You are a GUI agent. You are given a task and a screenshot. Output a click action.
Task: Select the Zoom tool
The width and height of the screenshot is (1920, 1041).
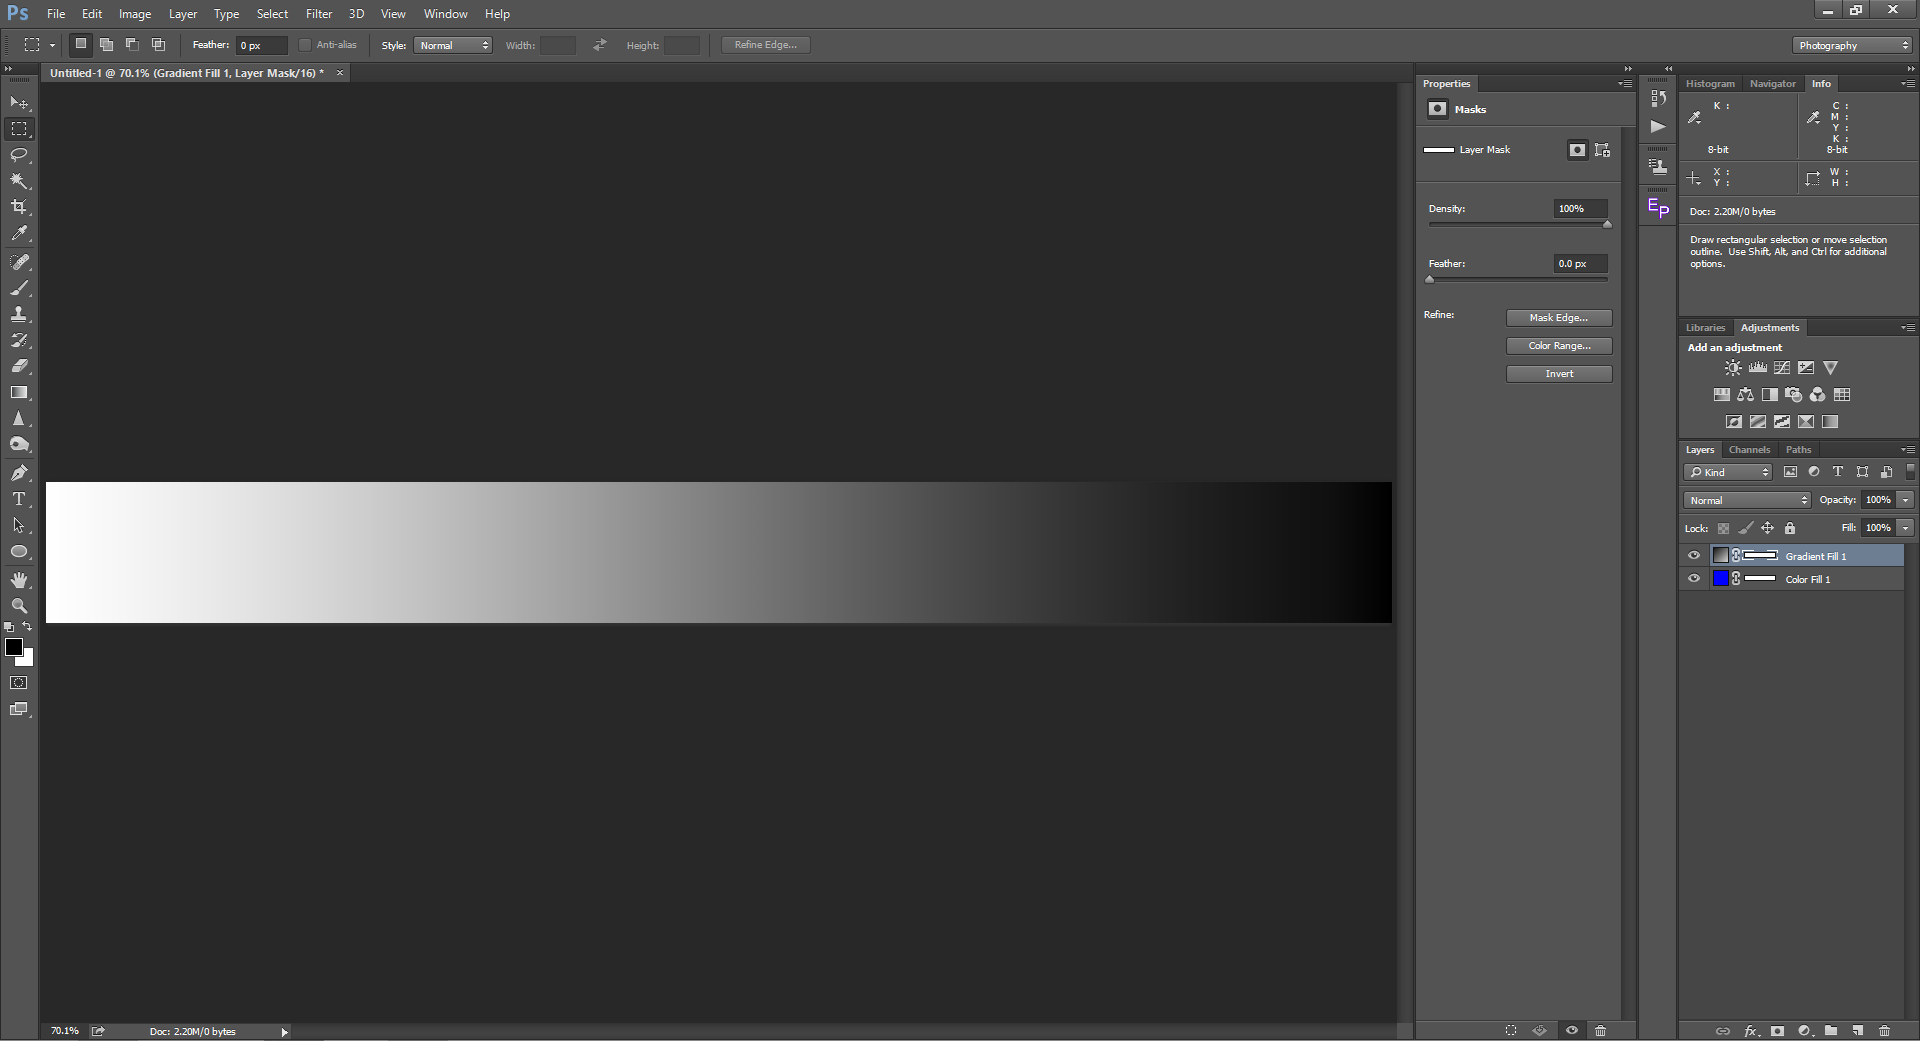19,606
